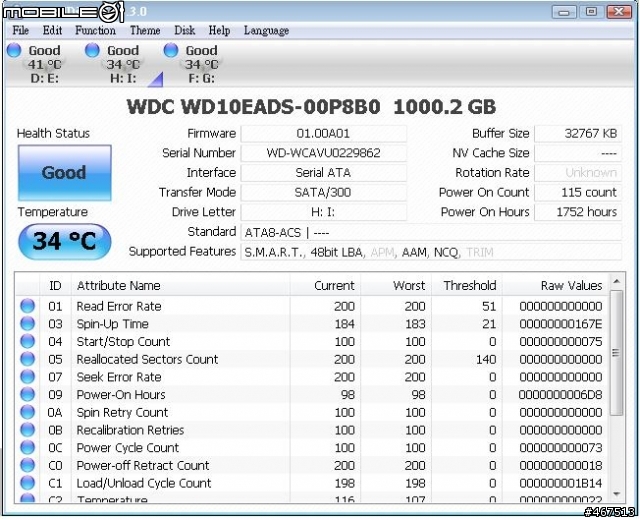The height and width of the screenshot is (520, 640).
Task: Select the Power-On Hours attribute name
Action: click(x=121, y=395)
